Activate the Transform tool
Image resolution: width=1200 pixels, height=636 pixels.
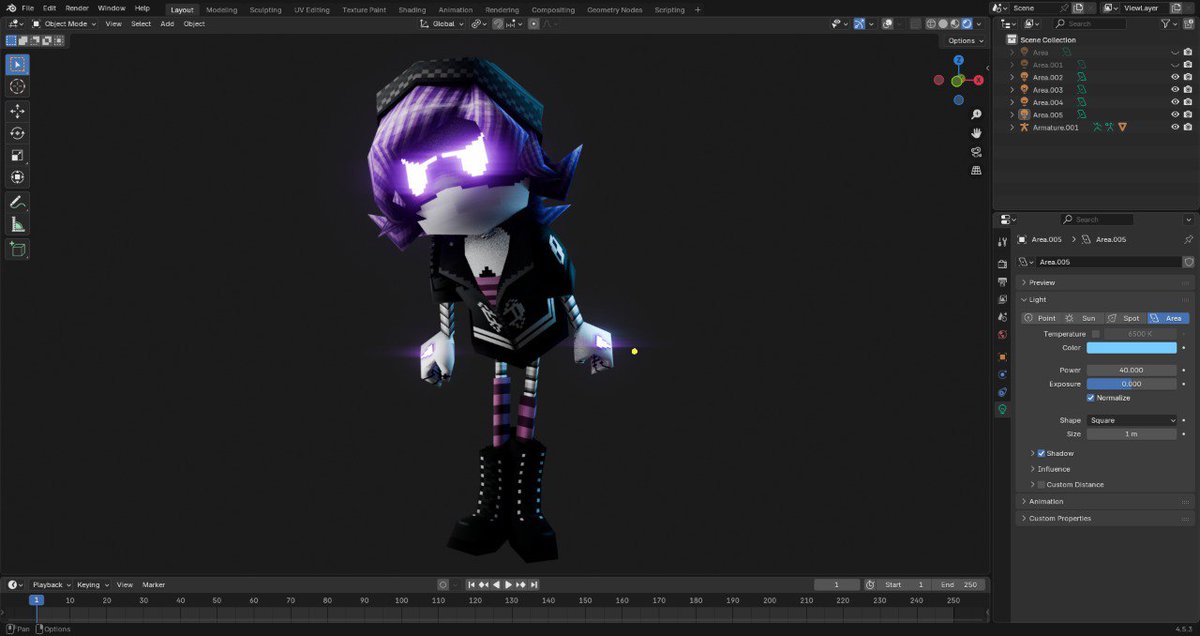[x=18, y=177]
